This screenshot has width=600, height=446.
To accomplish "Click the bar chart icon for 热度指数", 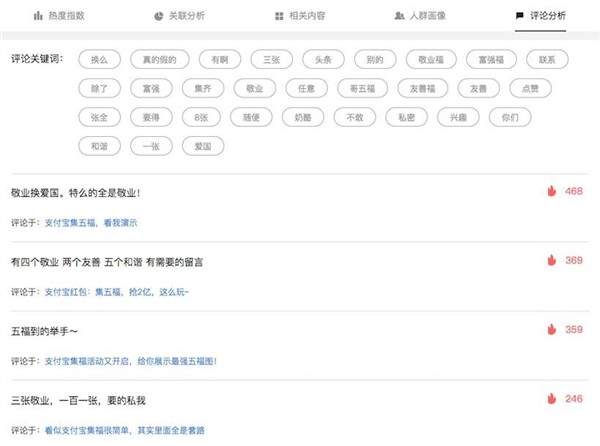I will pos(38,17).
